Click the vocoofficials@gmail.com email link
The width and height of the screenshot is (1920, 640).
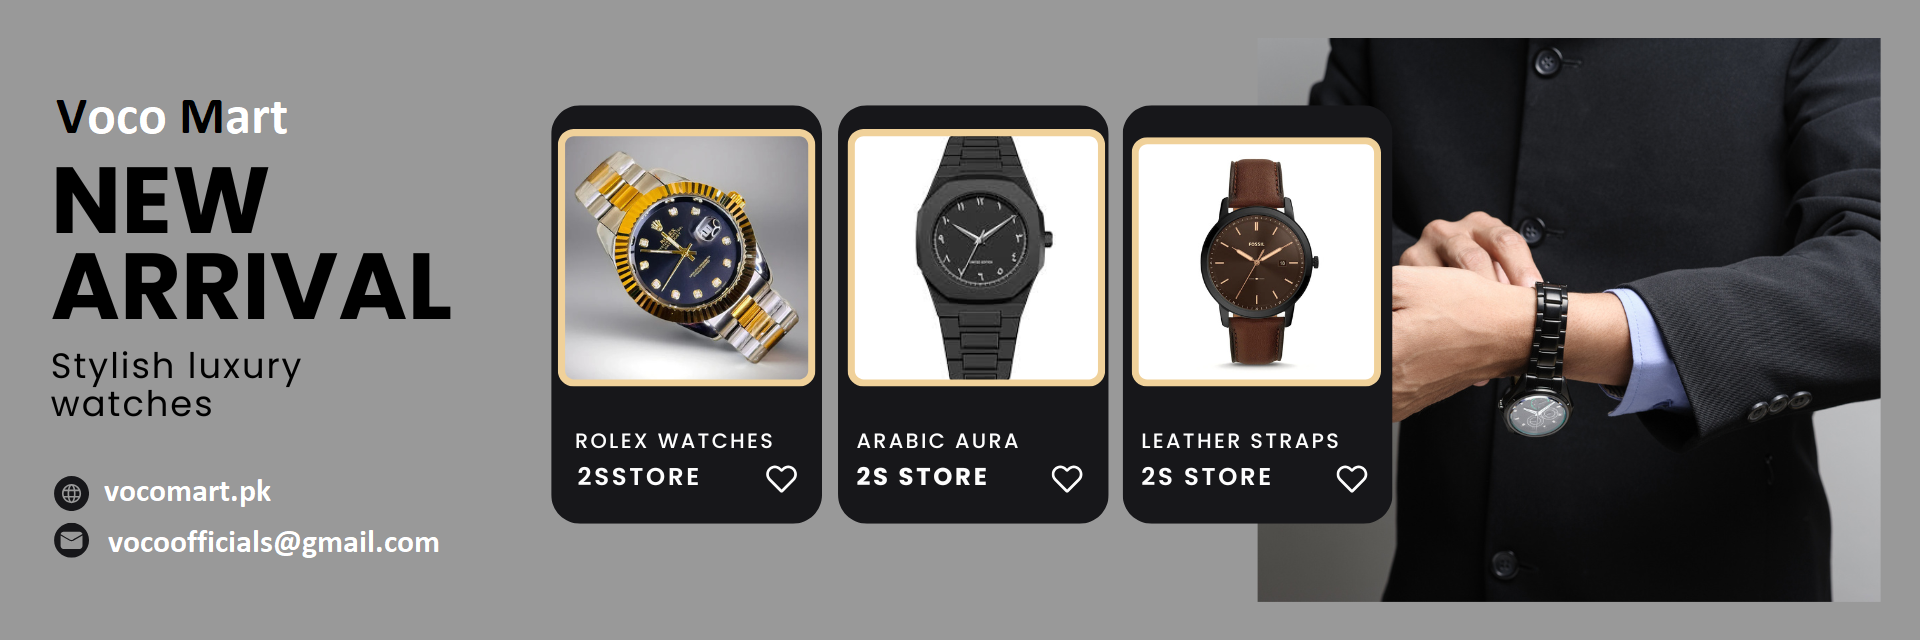click(x=273, y=542)
